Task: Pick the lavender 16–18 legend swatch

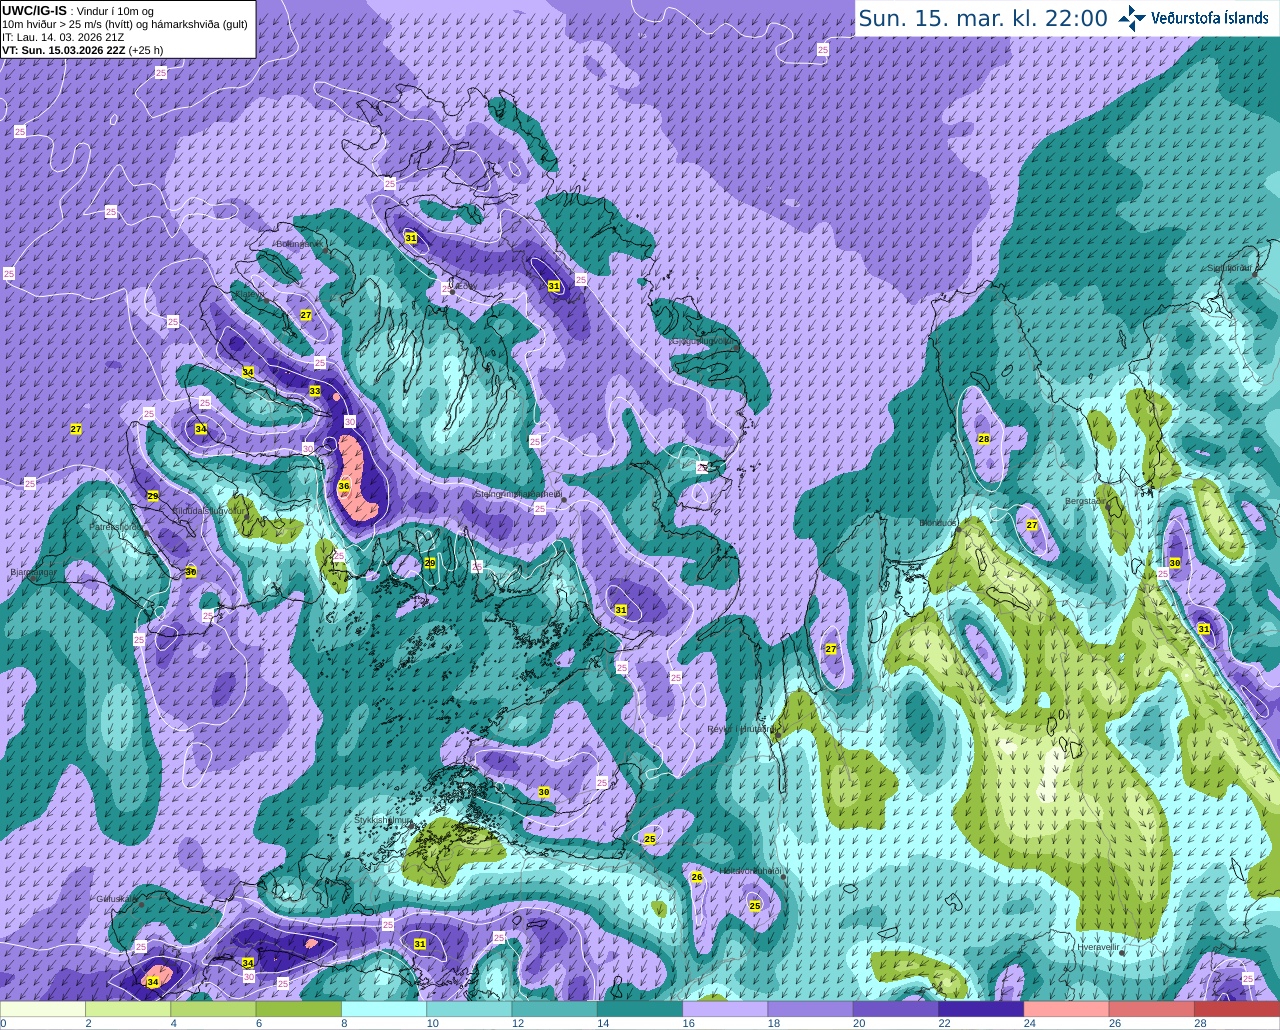Action: pyautogui.click(x=726, y=1009)
